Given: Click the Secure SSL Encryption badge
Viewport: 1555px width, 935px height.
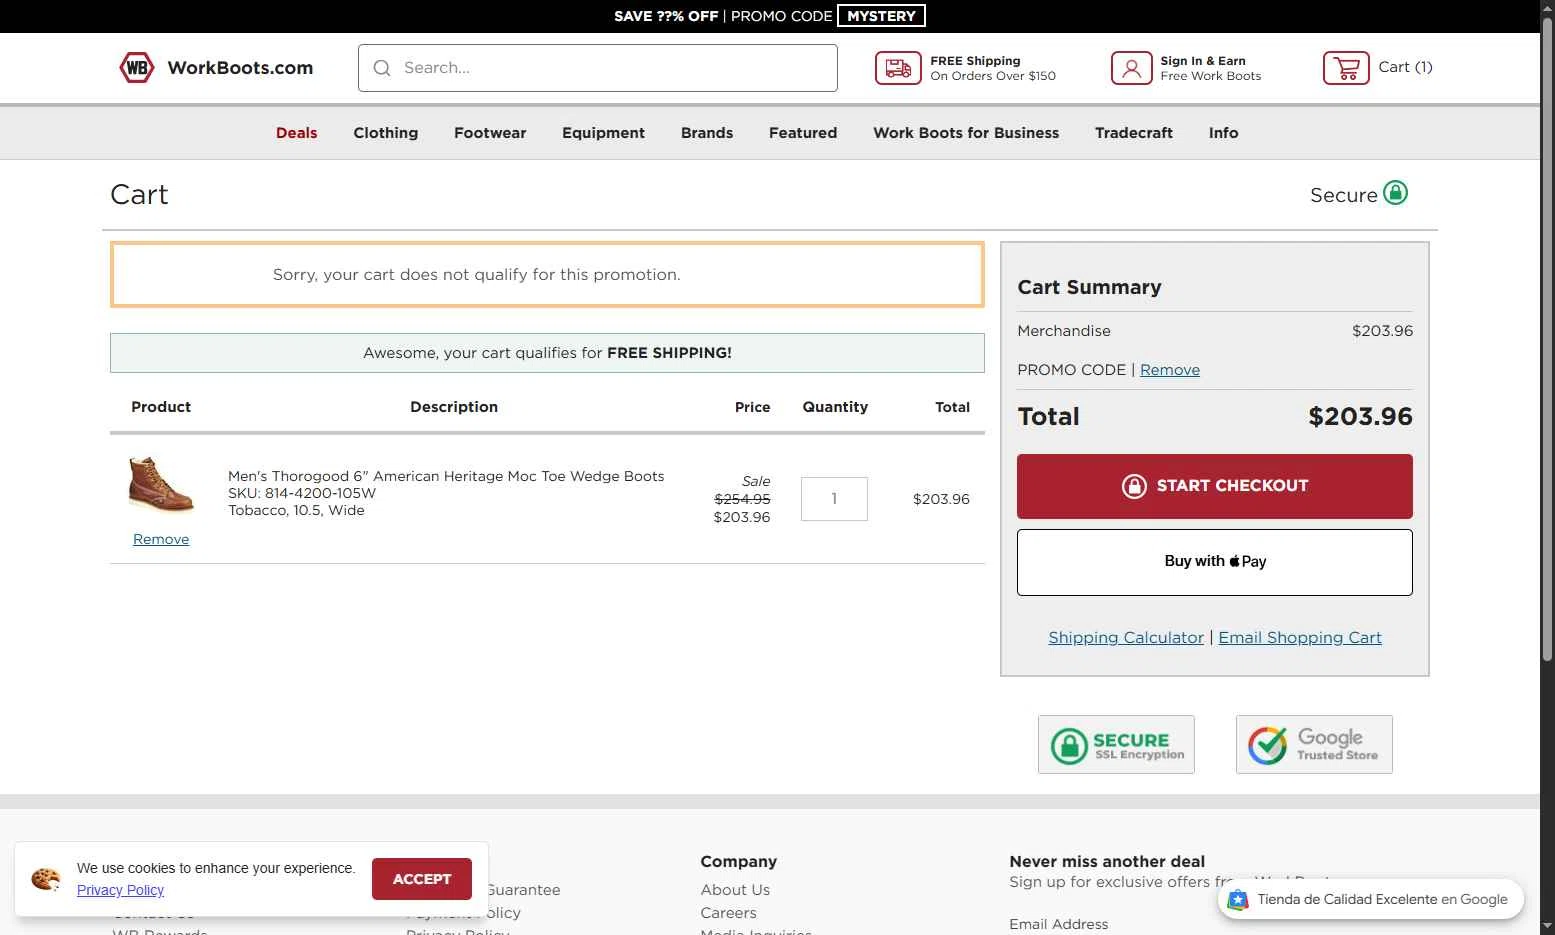Looking at the screenshot, I should [1116, 744].
